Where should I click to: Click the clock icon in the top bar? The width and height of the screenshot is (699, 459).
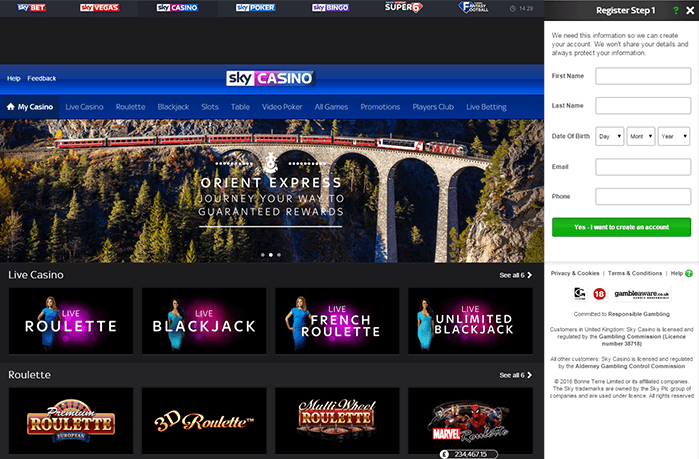[x=513, y=8]
